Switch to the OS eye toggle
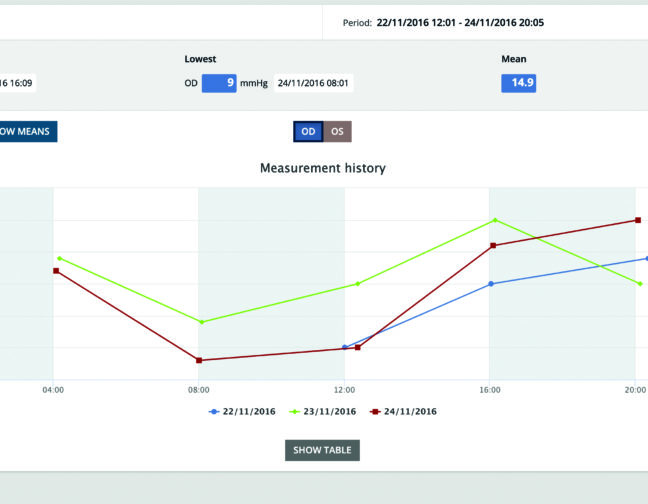 click(337, 132)
